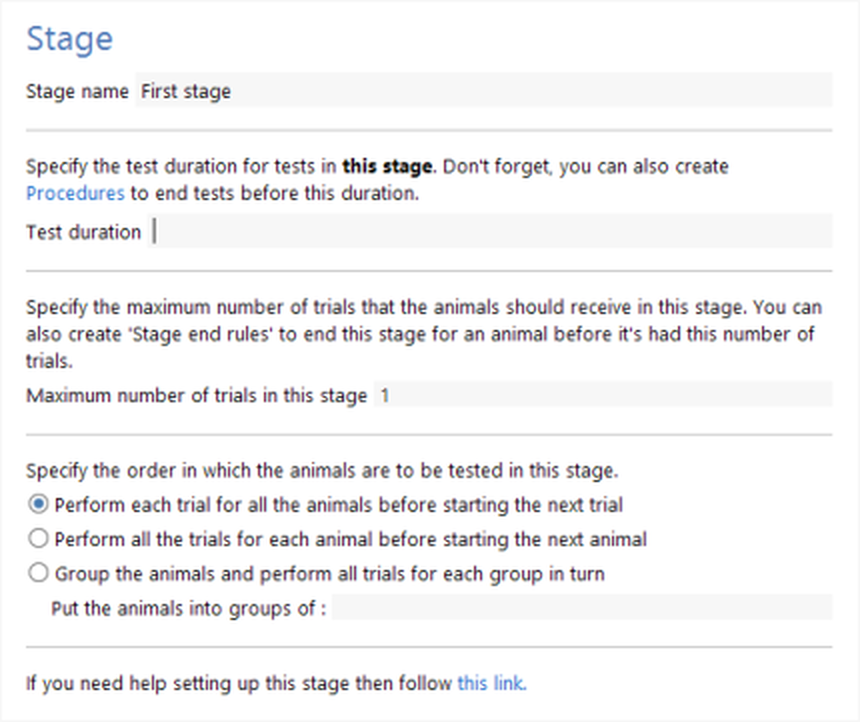Click the Maximum number of trials field

(600, 395)
